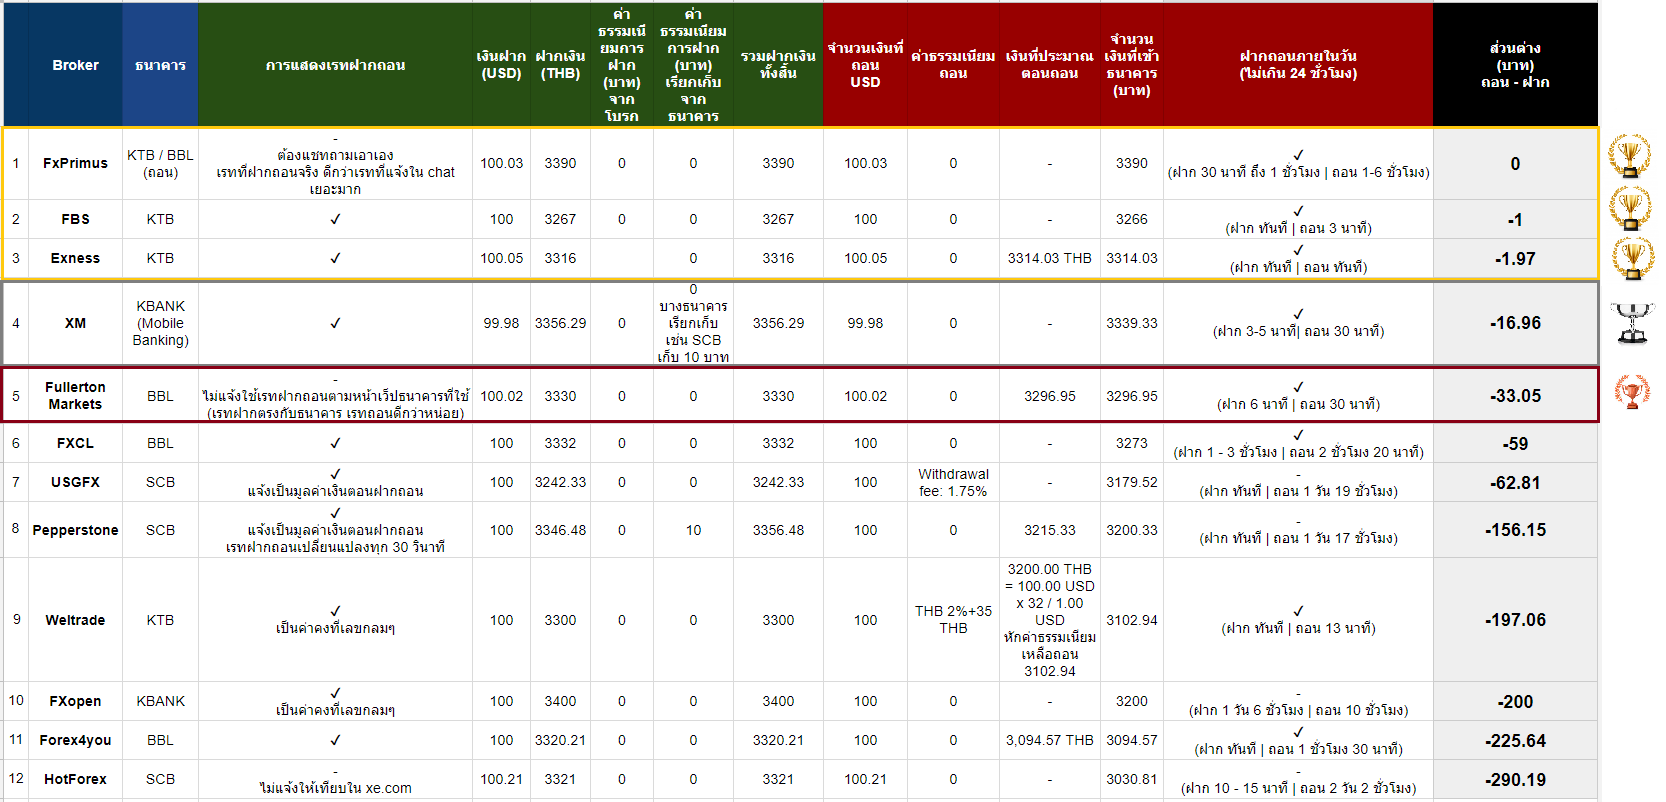Click the "FBS" broker cell
This screenshot has height=802, width=1666.
pos(76,219)
